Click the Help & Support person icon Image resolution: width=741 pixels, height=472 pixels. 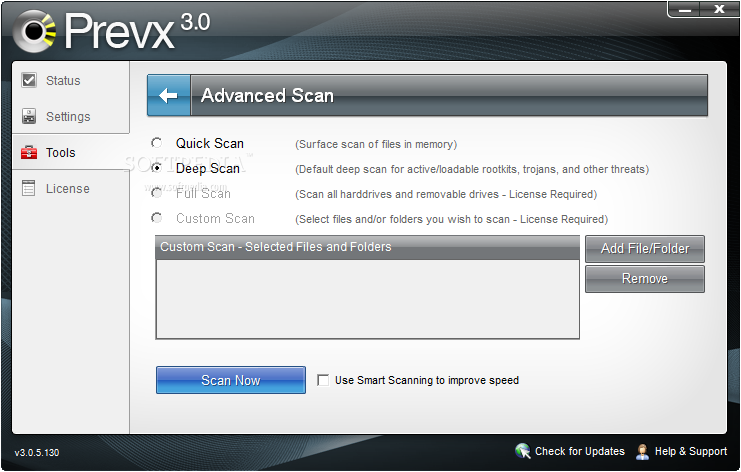(x=642, y=451)
